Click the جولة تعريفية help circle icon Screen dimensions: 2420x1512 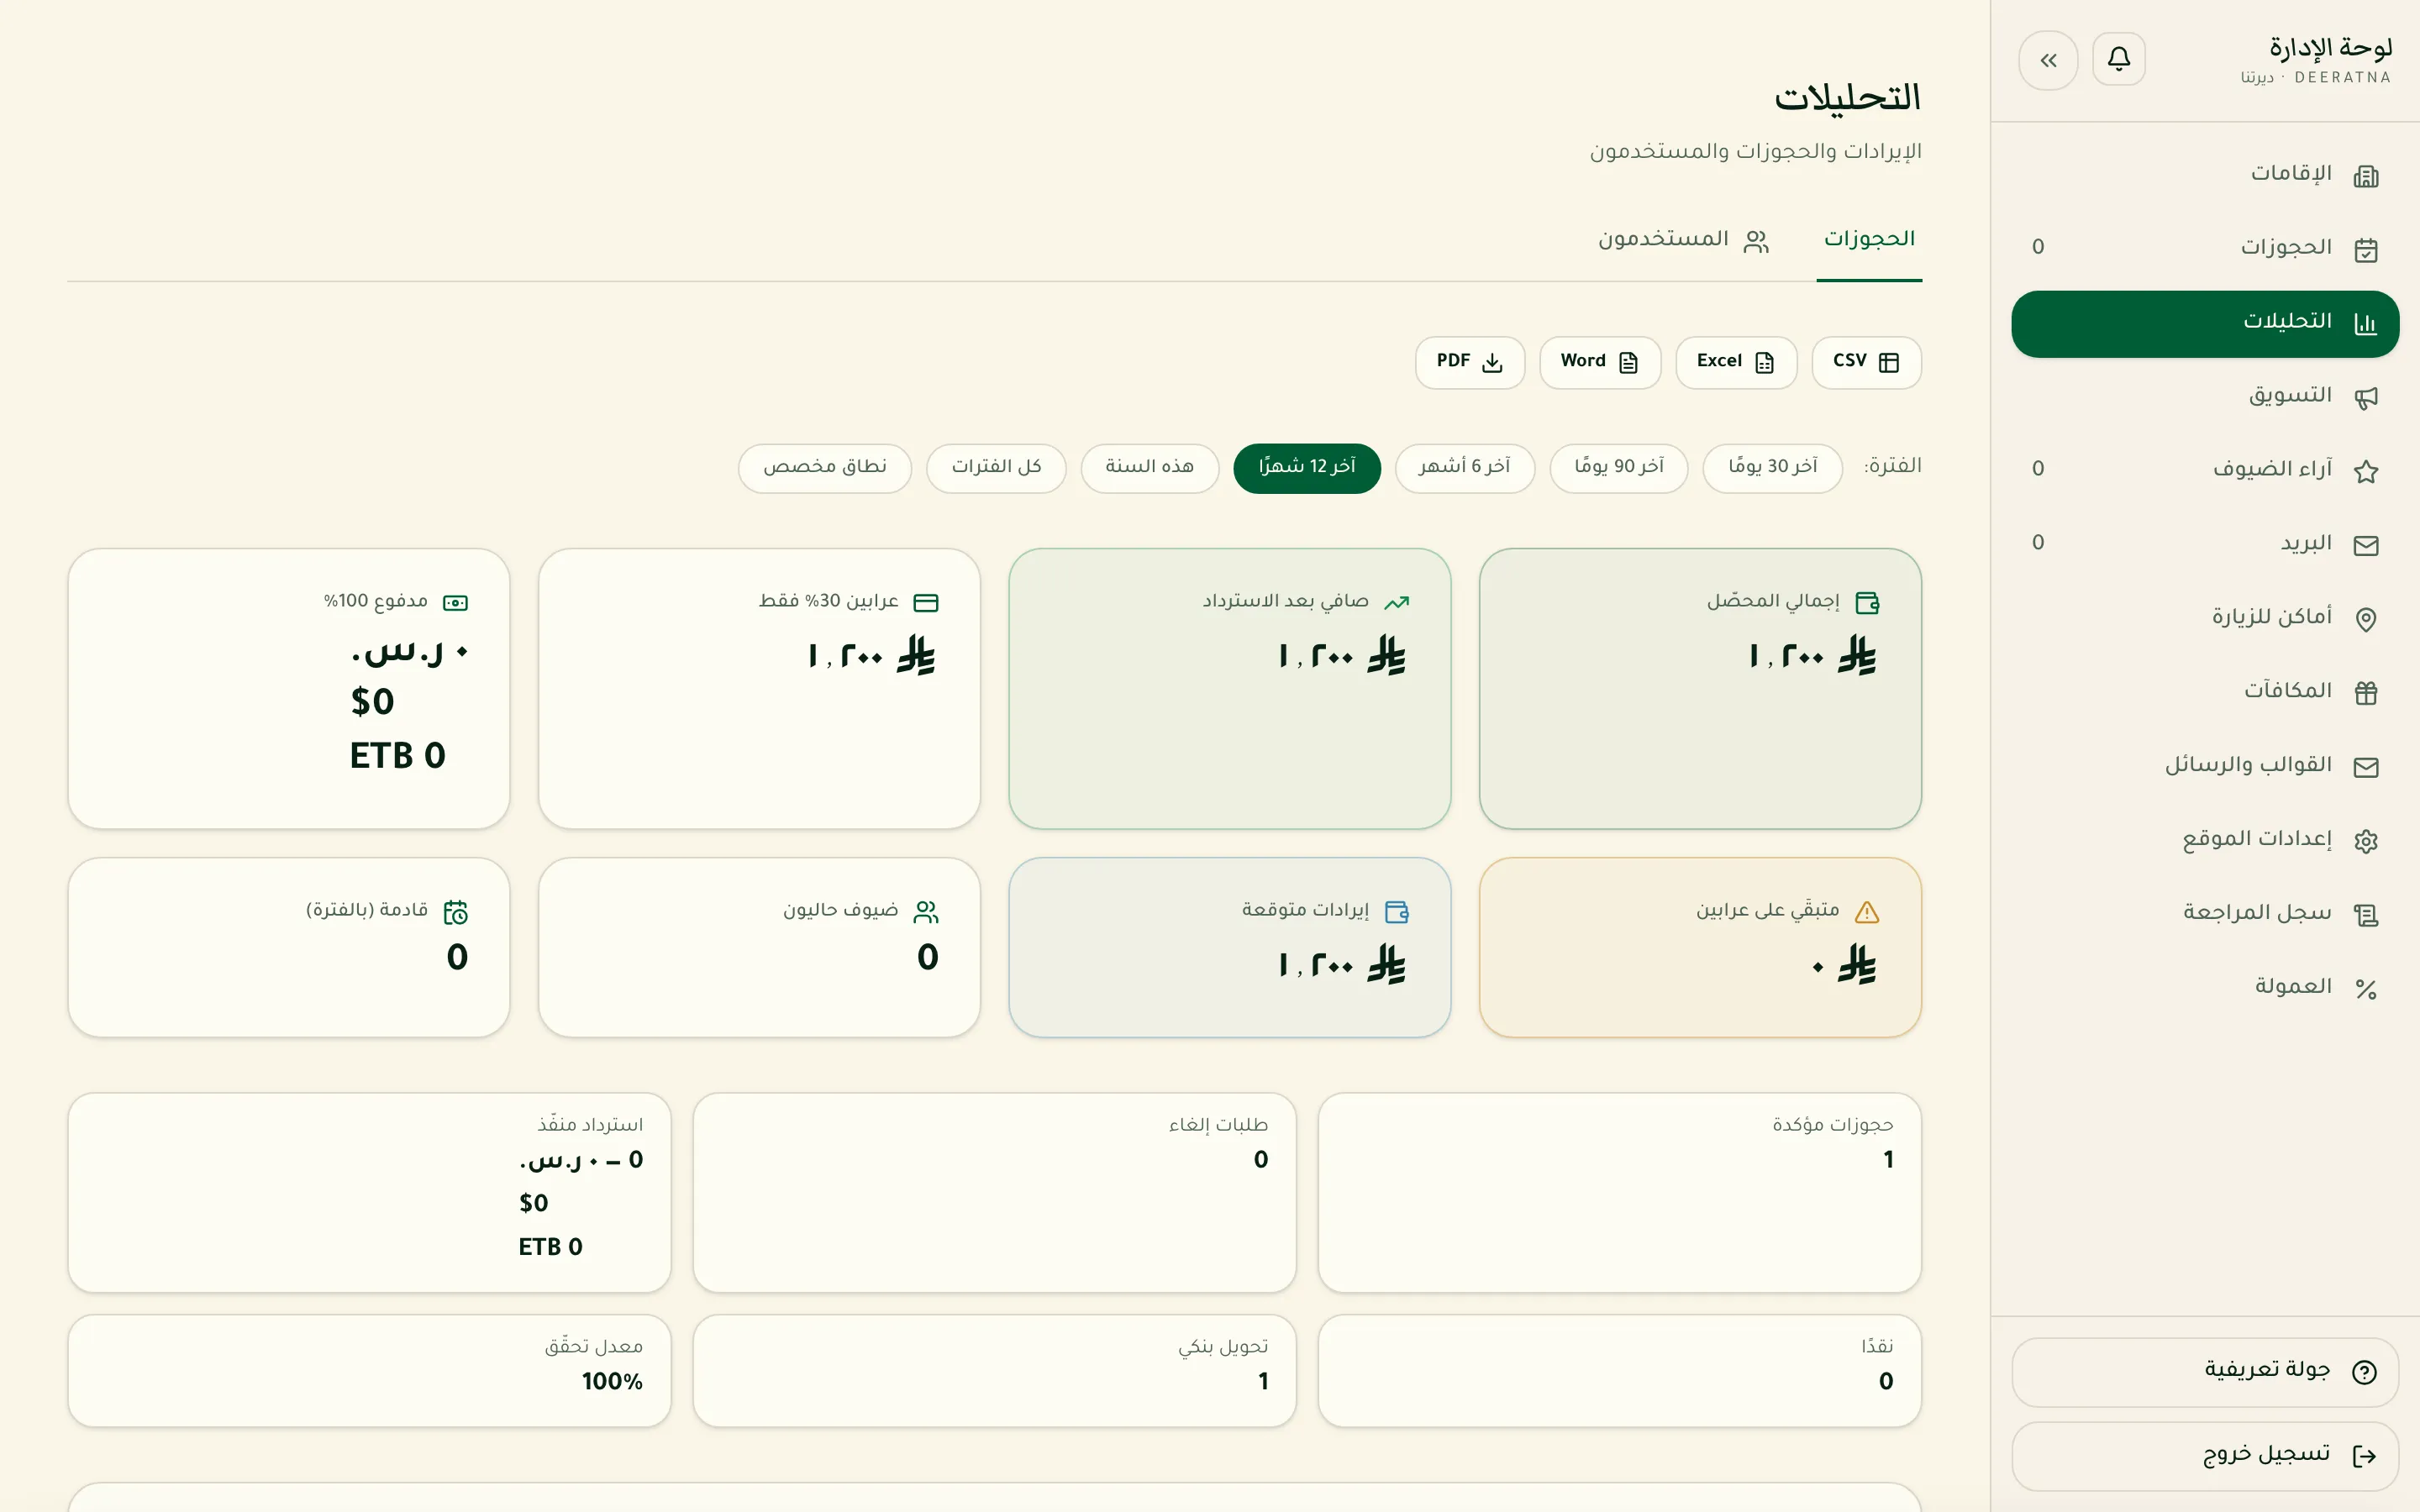click(2364, 1372)
